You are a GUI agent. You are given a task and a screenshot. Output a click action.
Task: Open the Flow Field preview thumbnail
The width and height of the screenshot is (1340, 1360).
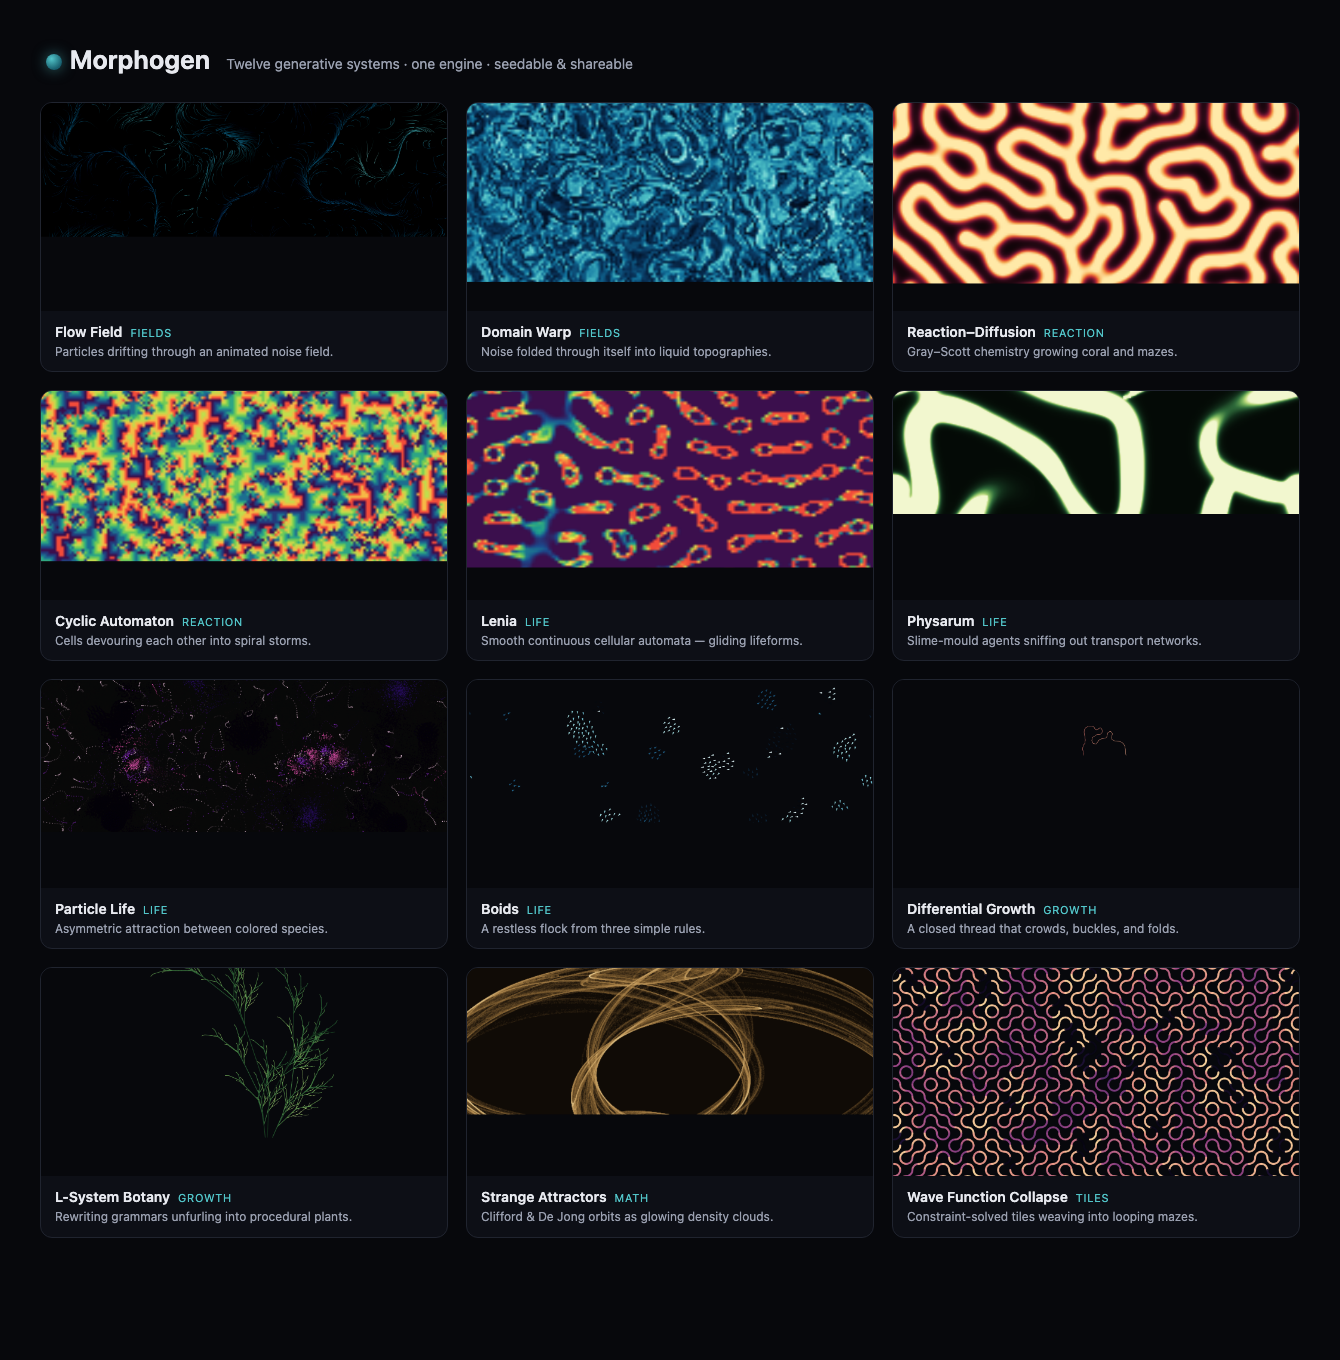[244, 206]
